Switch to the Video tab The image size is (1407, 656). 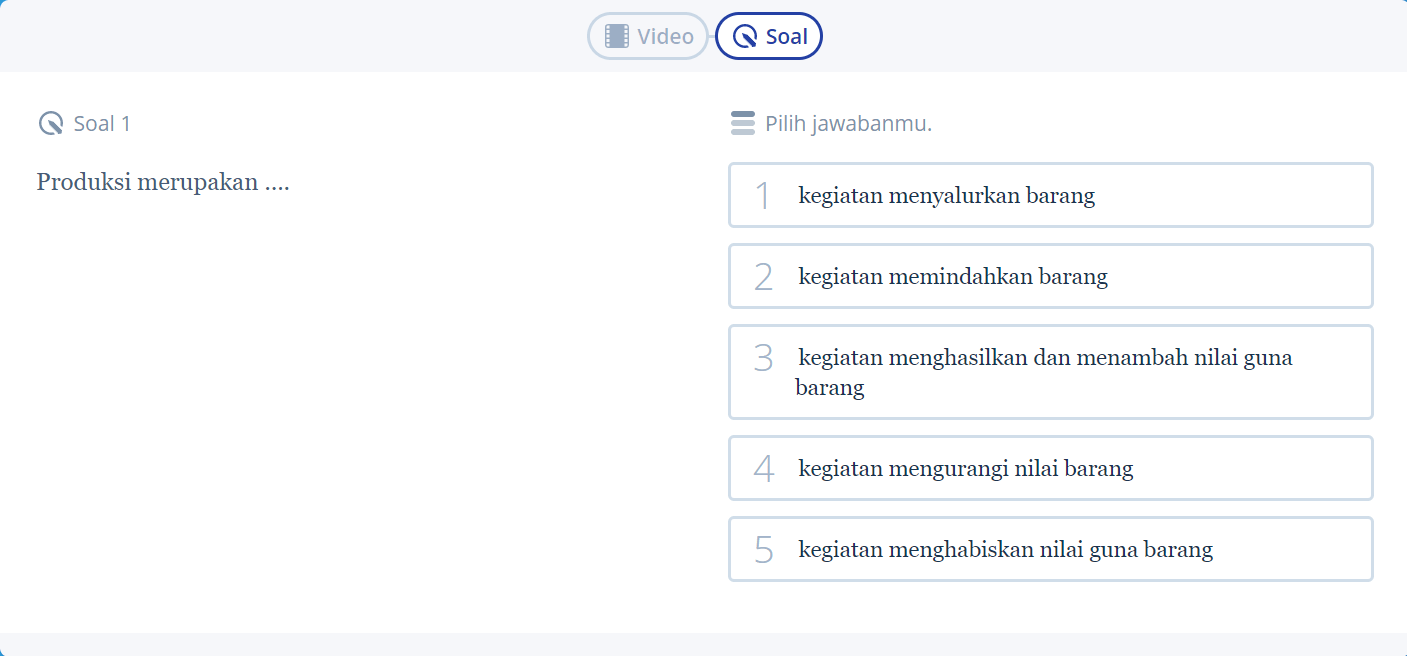(647, 36)
